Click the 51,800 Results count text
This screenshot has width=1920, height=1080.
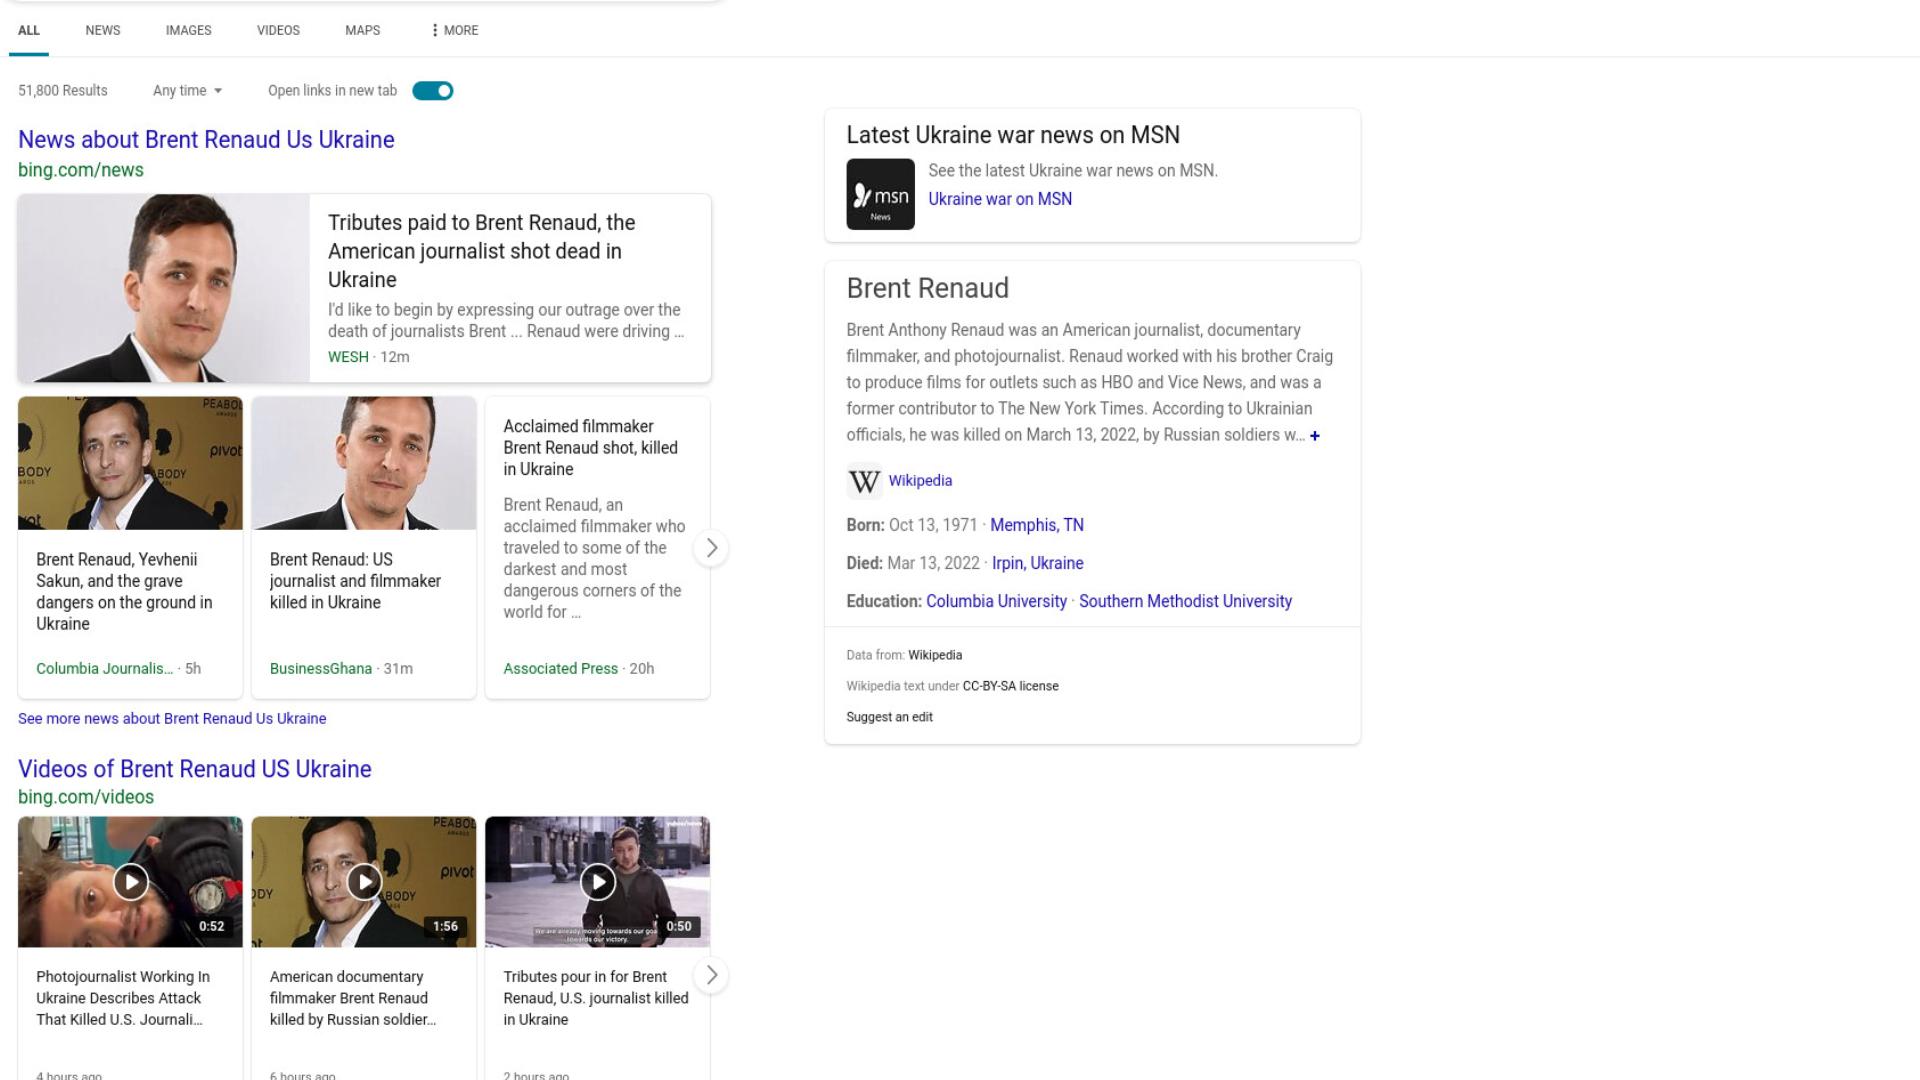coord(63,91)
